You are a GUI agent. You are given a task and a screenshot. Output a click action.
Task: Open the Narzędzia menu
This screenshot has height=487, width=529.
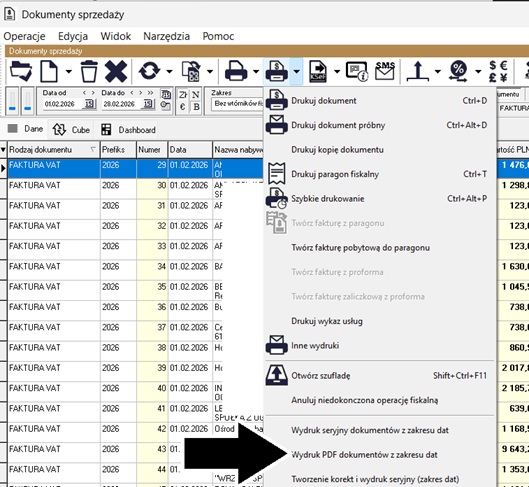tap(166, 36)
